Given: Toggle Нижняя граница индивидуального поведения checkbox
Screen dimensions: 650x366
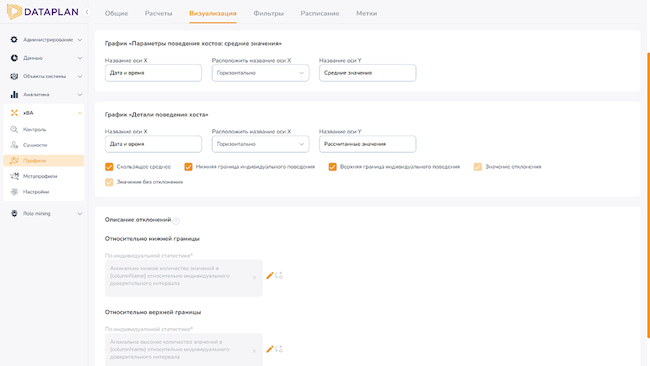Looking at the screenshot, I should pos(188,167).
